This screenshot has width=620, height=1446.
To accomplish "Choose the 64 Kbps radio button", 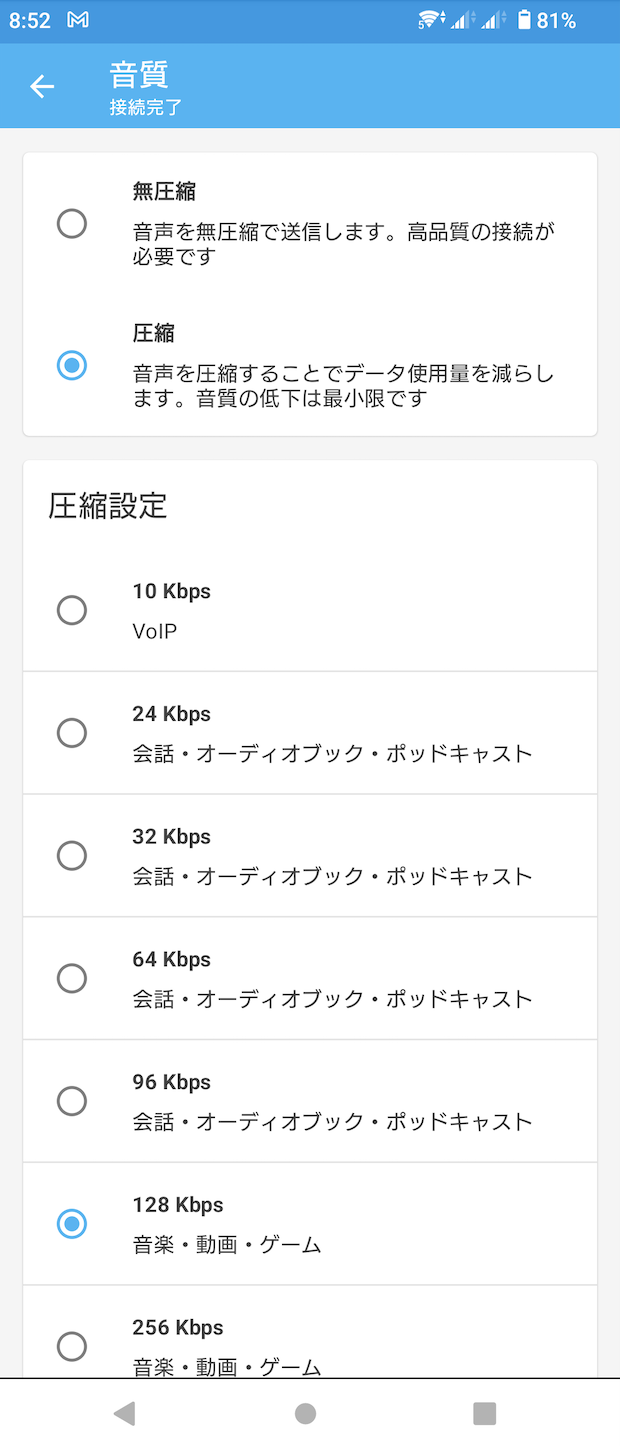I will click(x=72, y=978).
